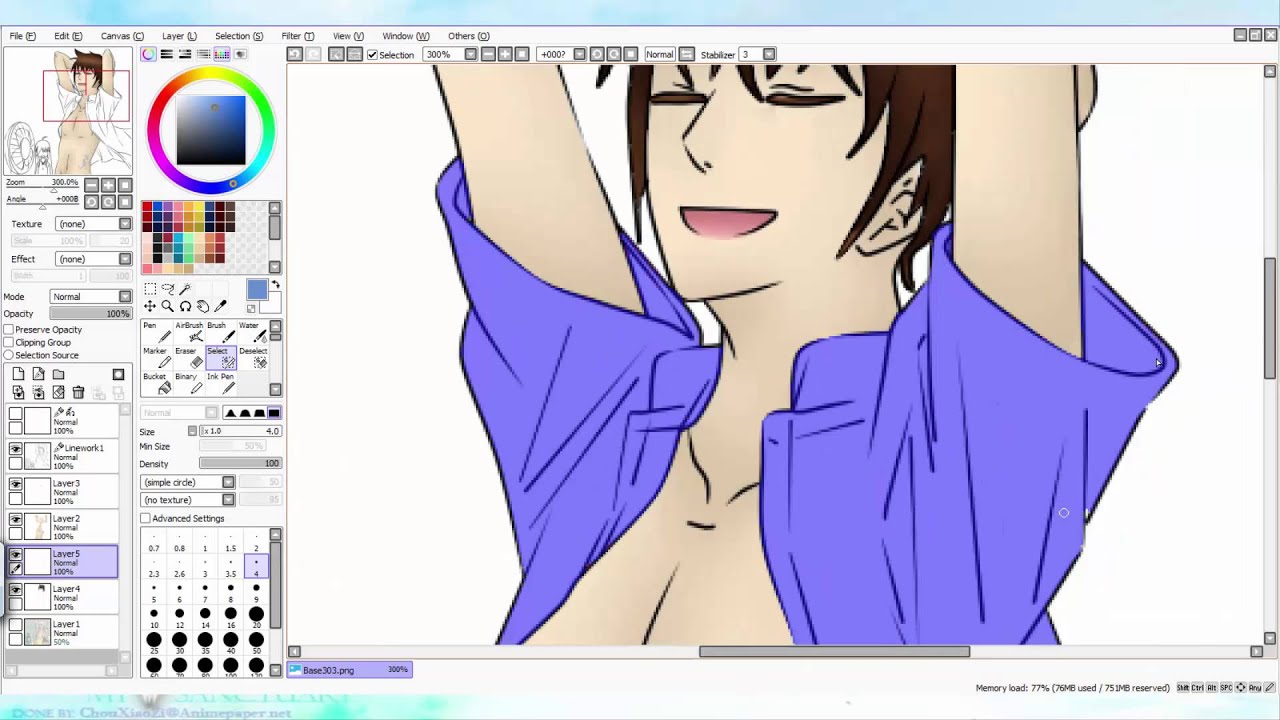Viewport: 1280px width, 720px height.
Task: Pick the Ink Pen tool
Action: point(220,383)
